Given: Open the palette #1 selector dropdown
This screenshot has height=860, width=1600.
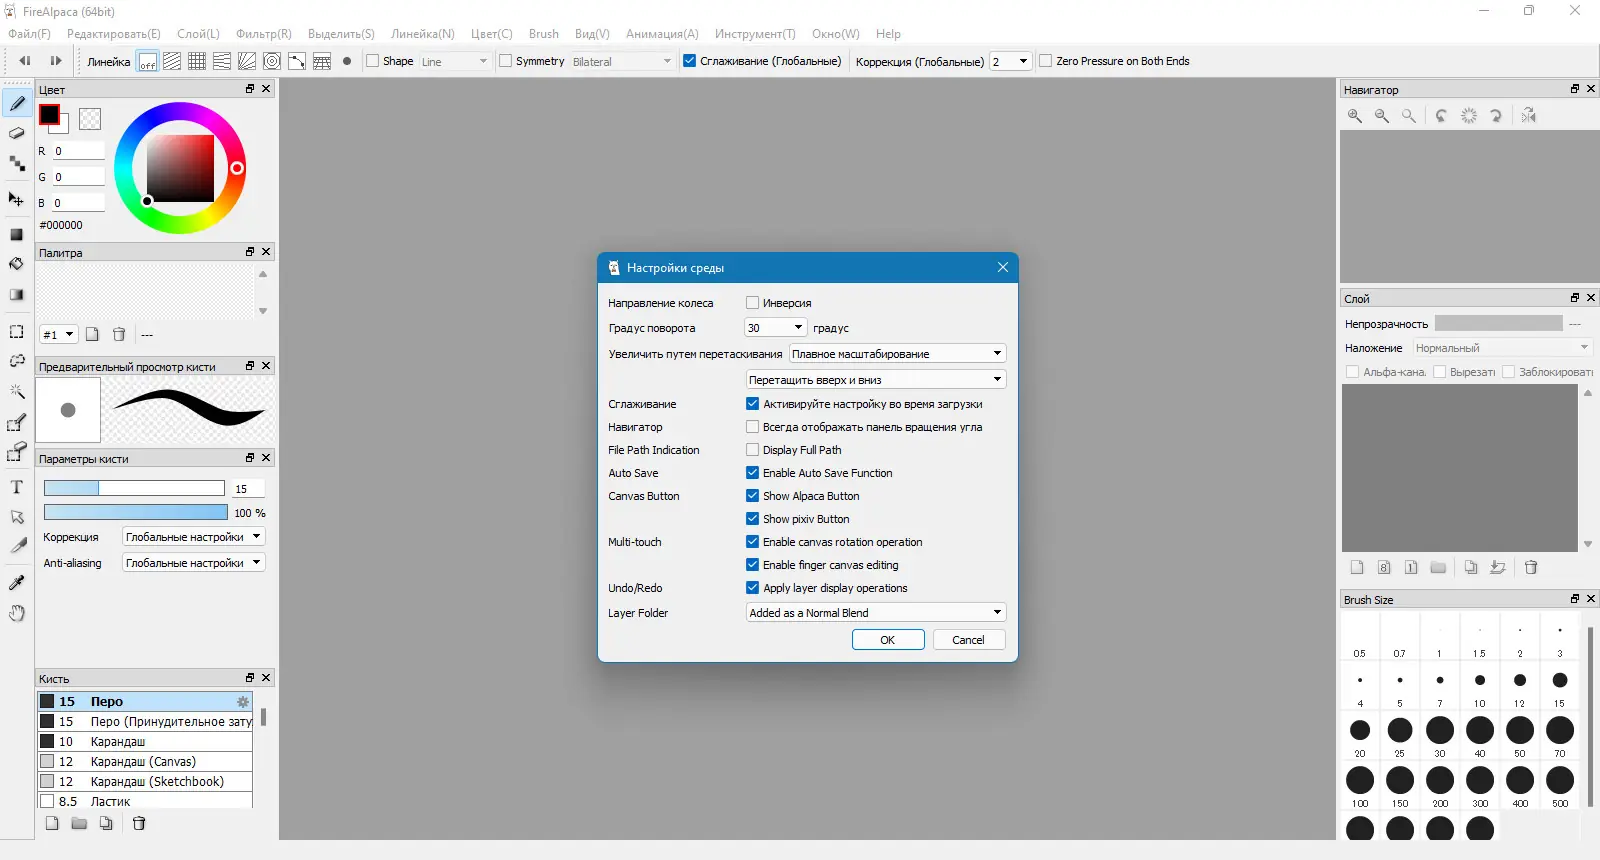Looking at the screenshot, I should click(58, 335).
